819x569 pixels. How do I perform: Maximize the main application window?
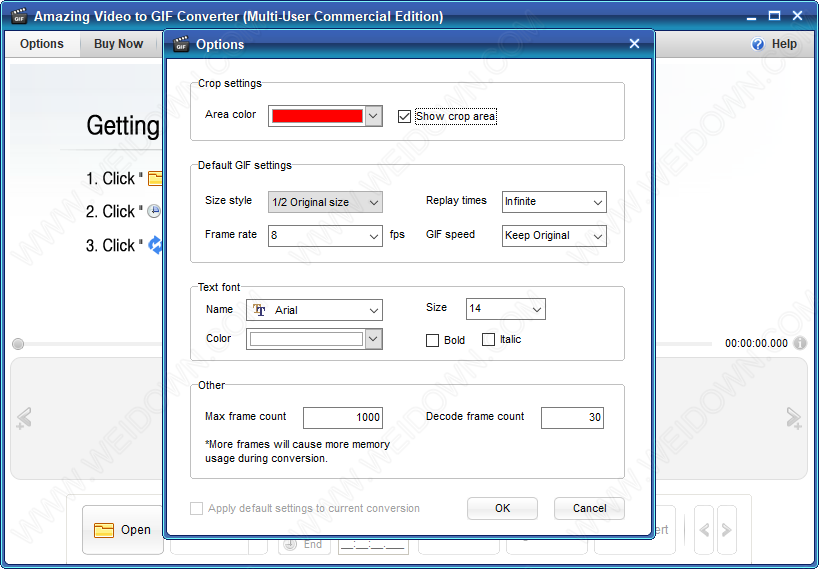[x=774, y=16]
